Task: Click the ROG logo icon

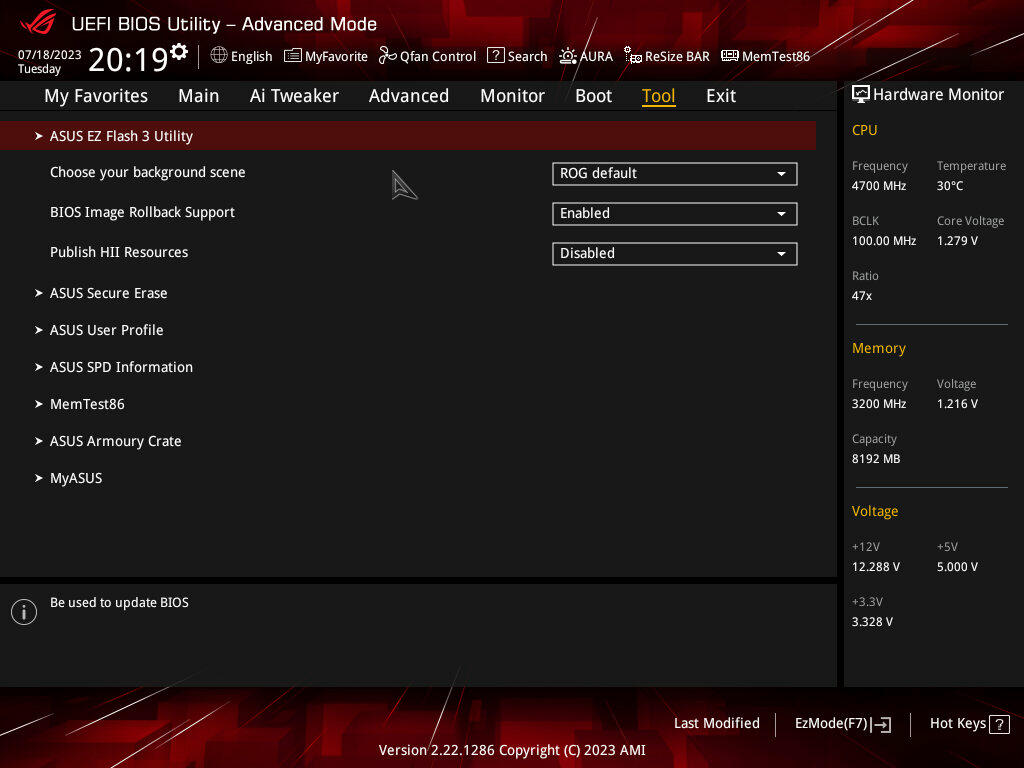Action: [x=38, y=23]
